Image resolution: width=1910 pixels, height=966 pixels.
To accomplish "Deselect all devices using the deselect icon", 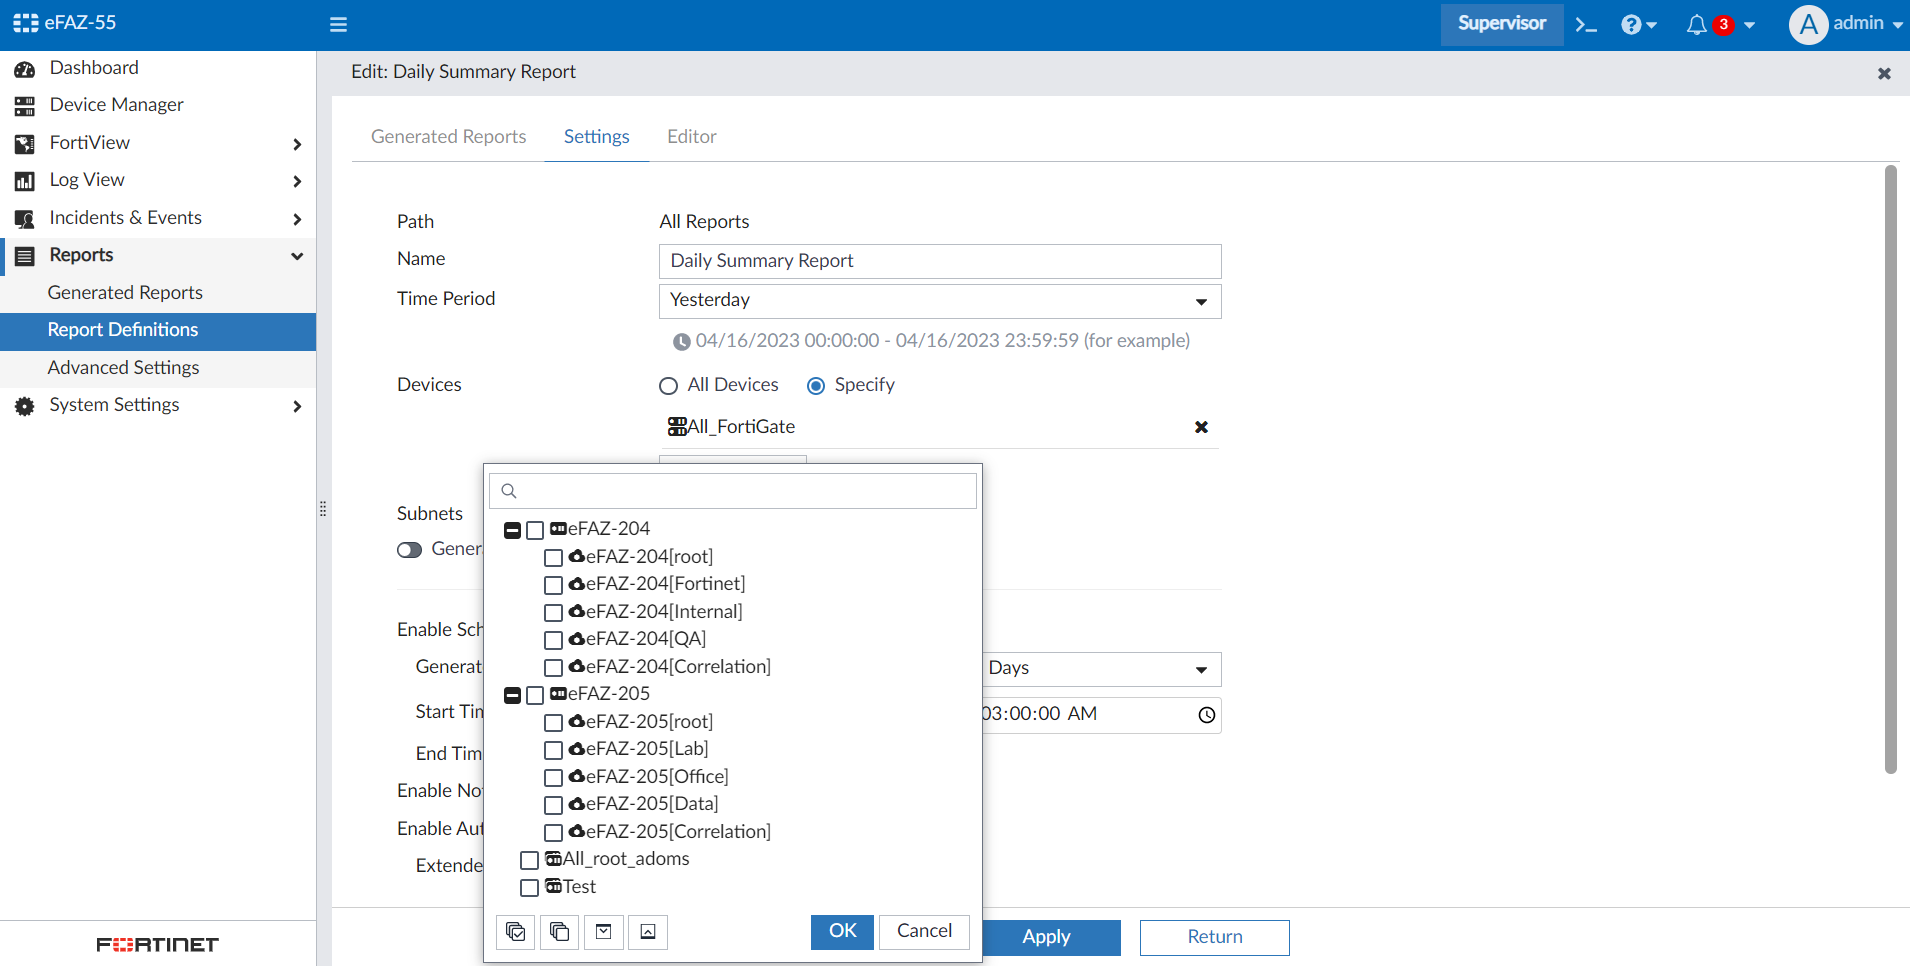I will tap(559, 931).
